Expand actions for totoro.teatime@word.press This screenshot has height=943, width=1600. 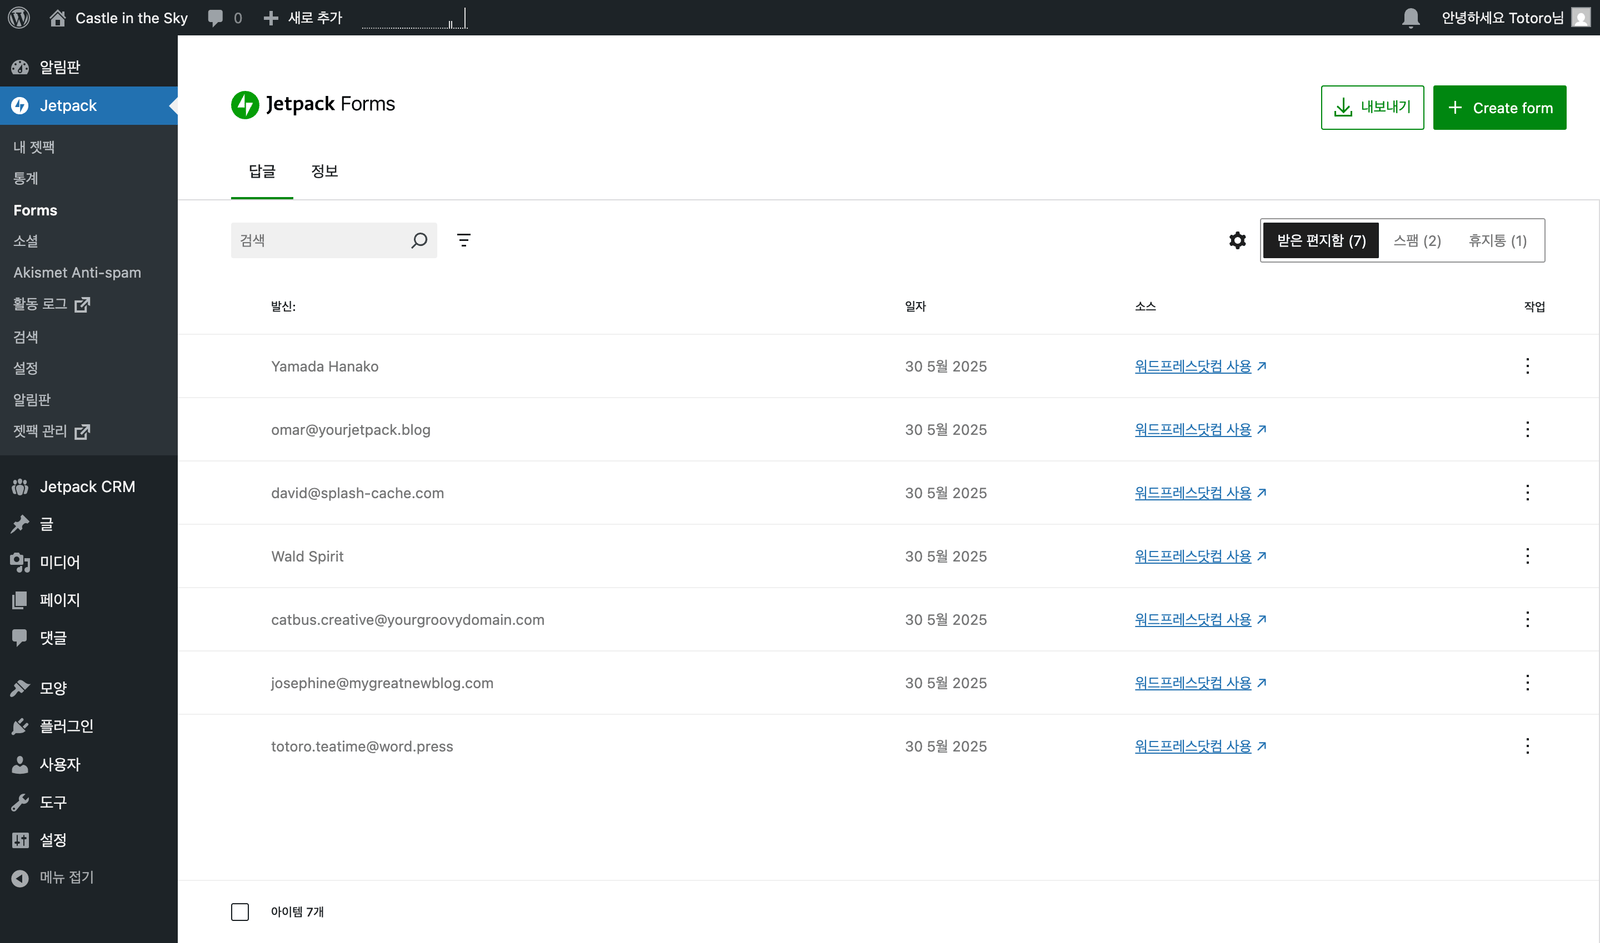click(x=1527, y=746)
